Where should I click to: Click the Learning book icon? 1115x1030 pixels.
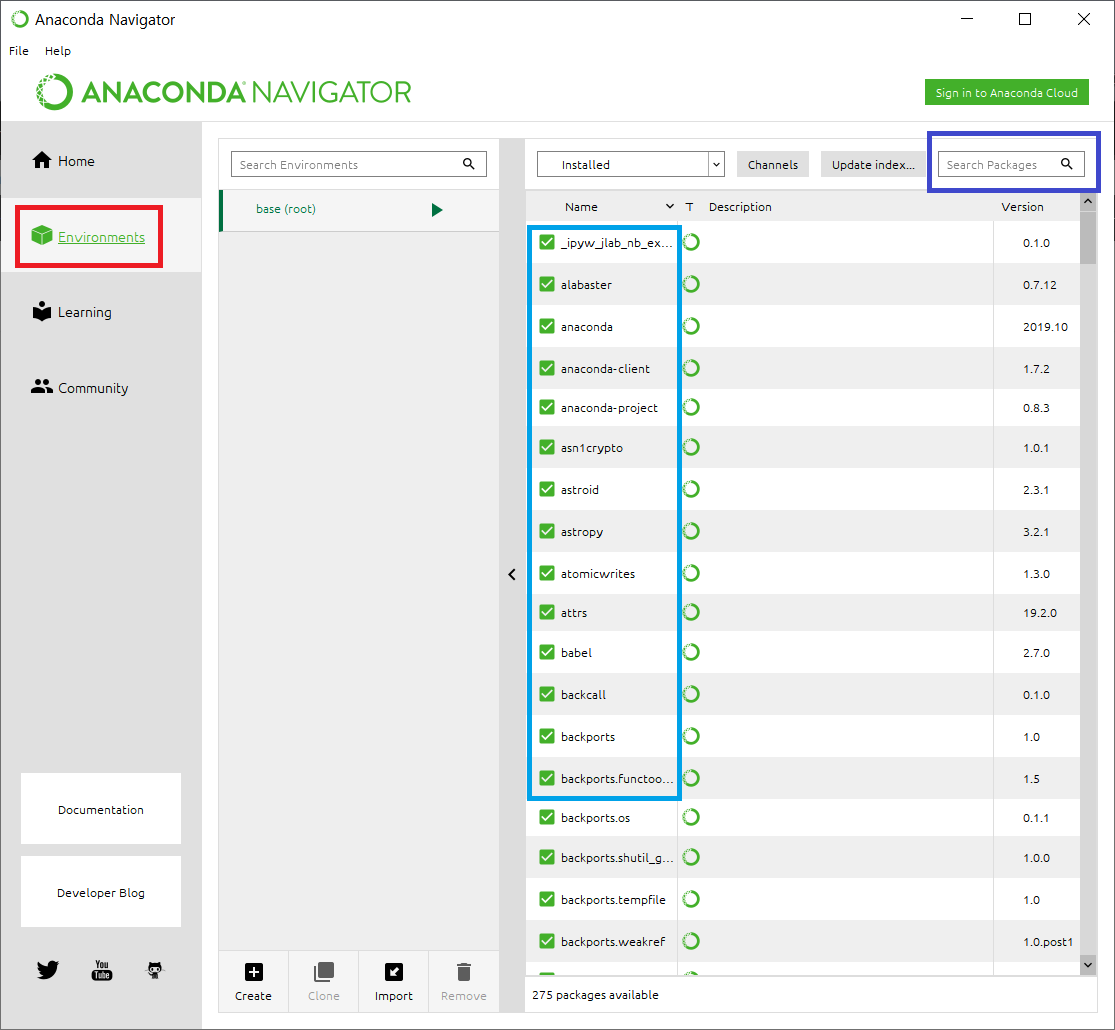click(42, 311)
